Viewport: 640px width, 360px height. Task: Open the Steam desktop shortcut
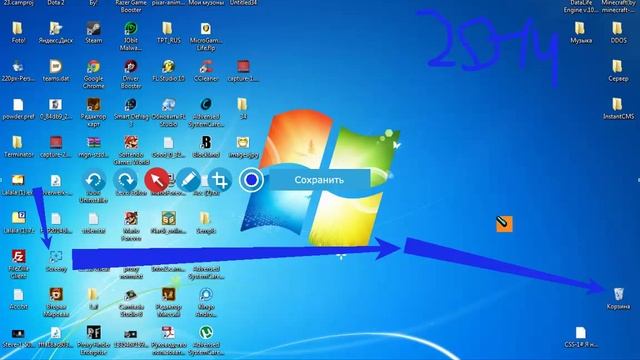point(93,33)
